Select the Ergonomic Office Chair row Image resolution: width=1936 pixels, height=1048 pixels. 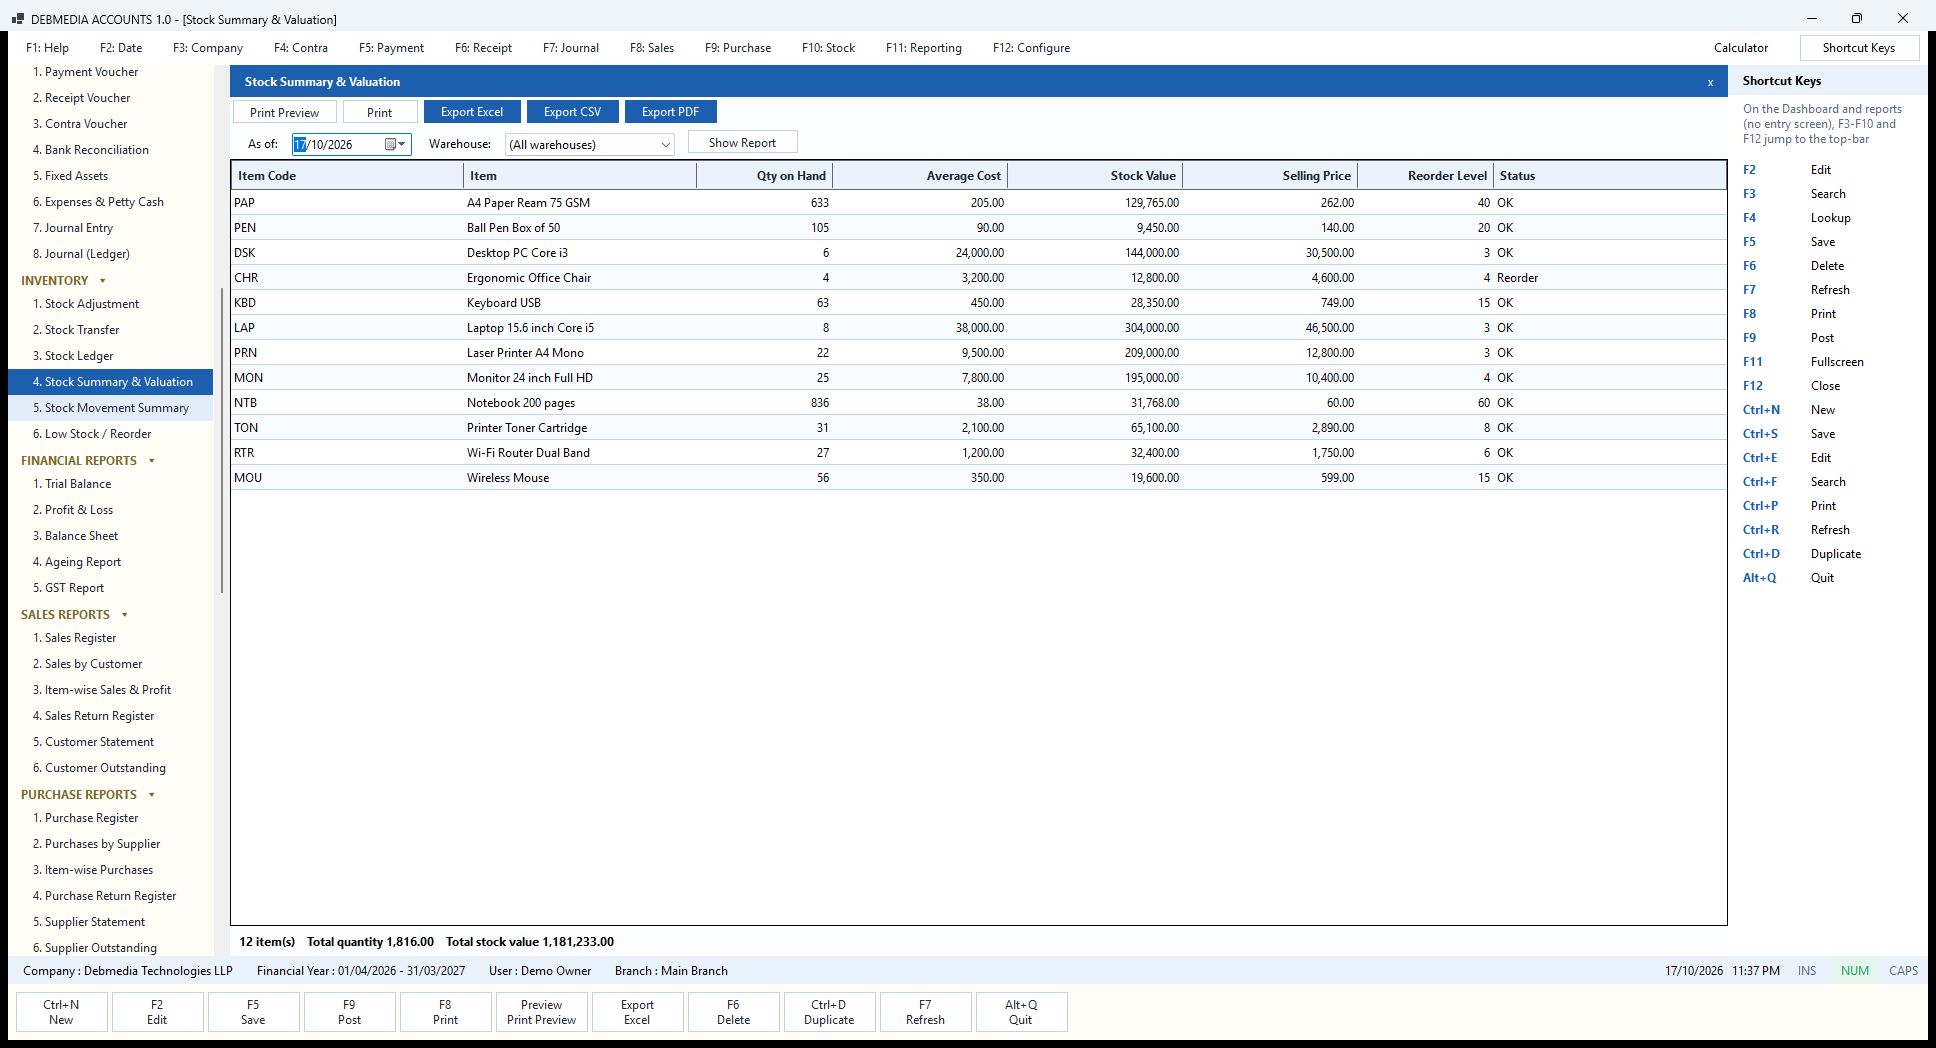(978, 278)
